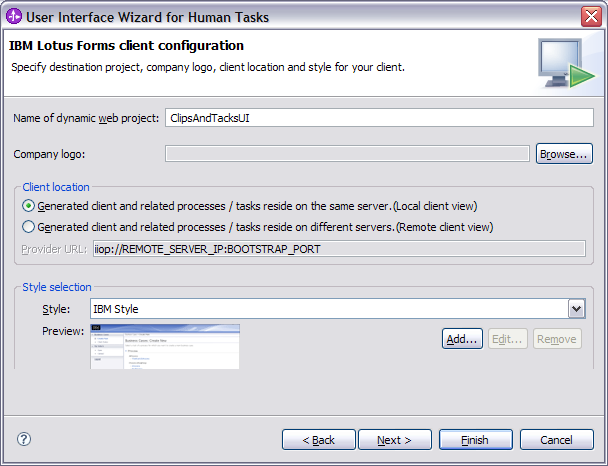Viewport: 608px width, 466px height.
Task: Click the monitor wizard banner image
Action: click(566, 63)
